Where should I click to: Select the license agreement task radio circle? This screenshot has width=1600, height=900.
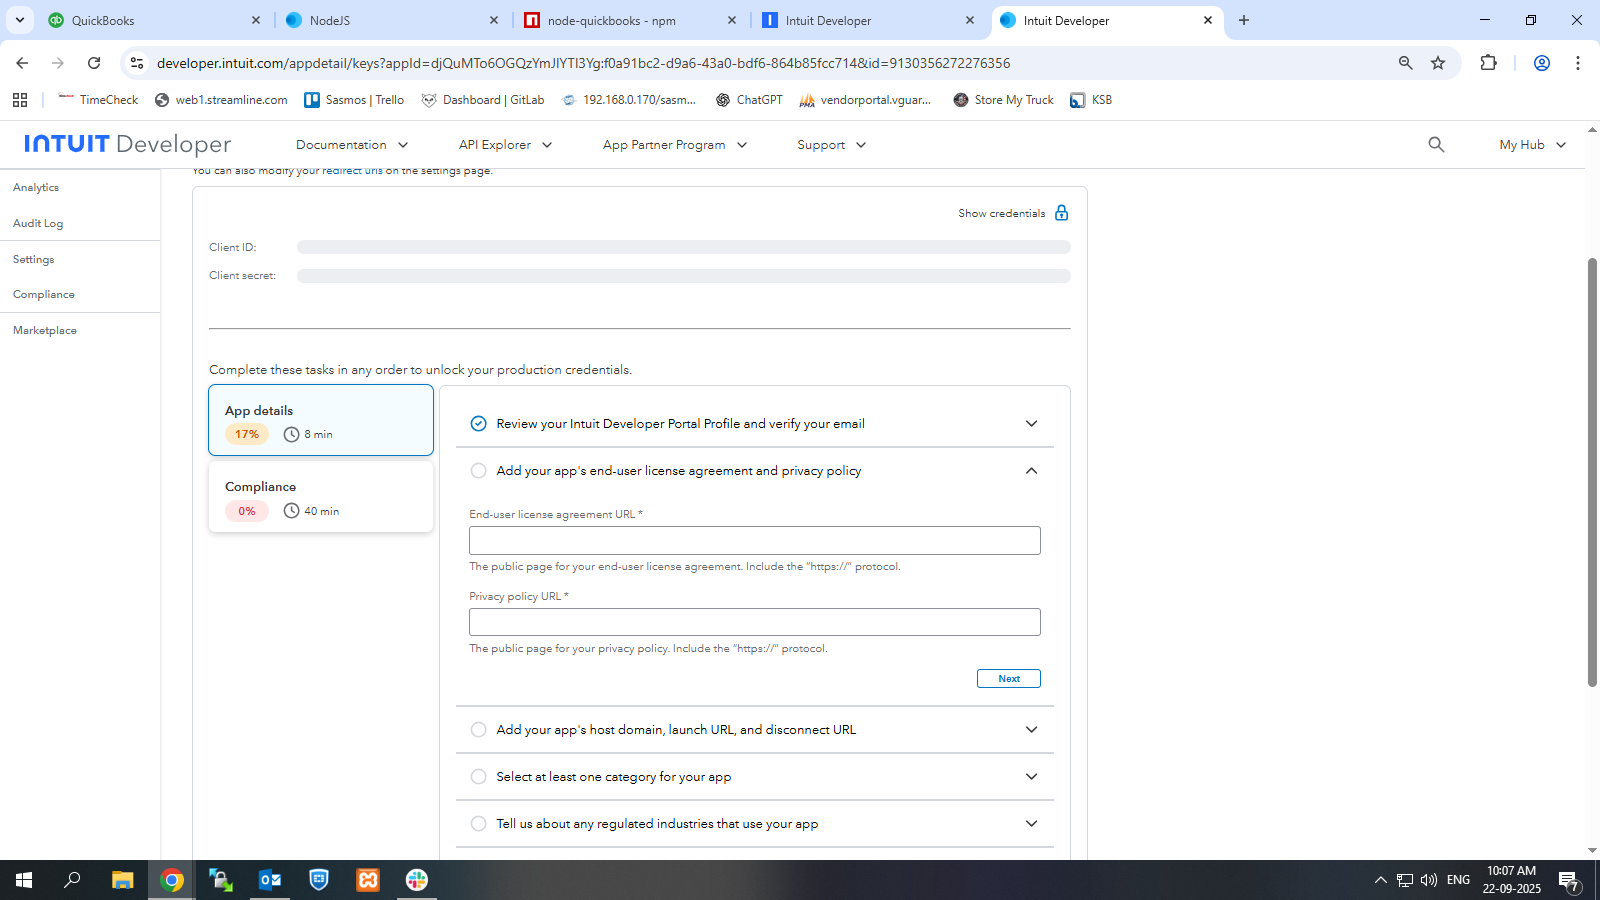[478, 471]
